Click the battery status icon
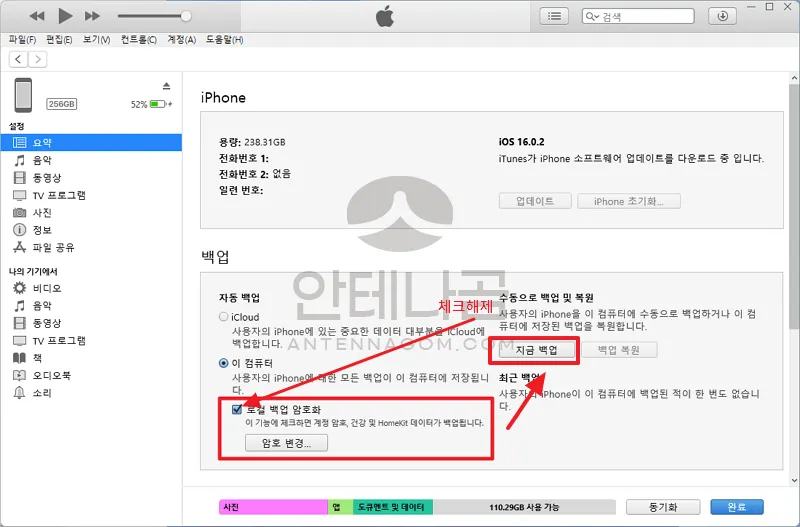The height and width of the screenshot is (527, 800). coord(161,104)
